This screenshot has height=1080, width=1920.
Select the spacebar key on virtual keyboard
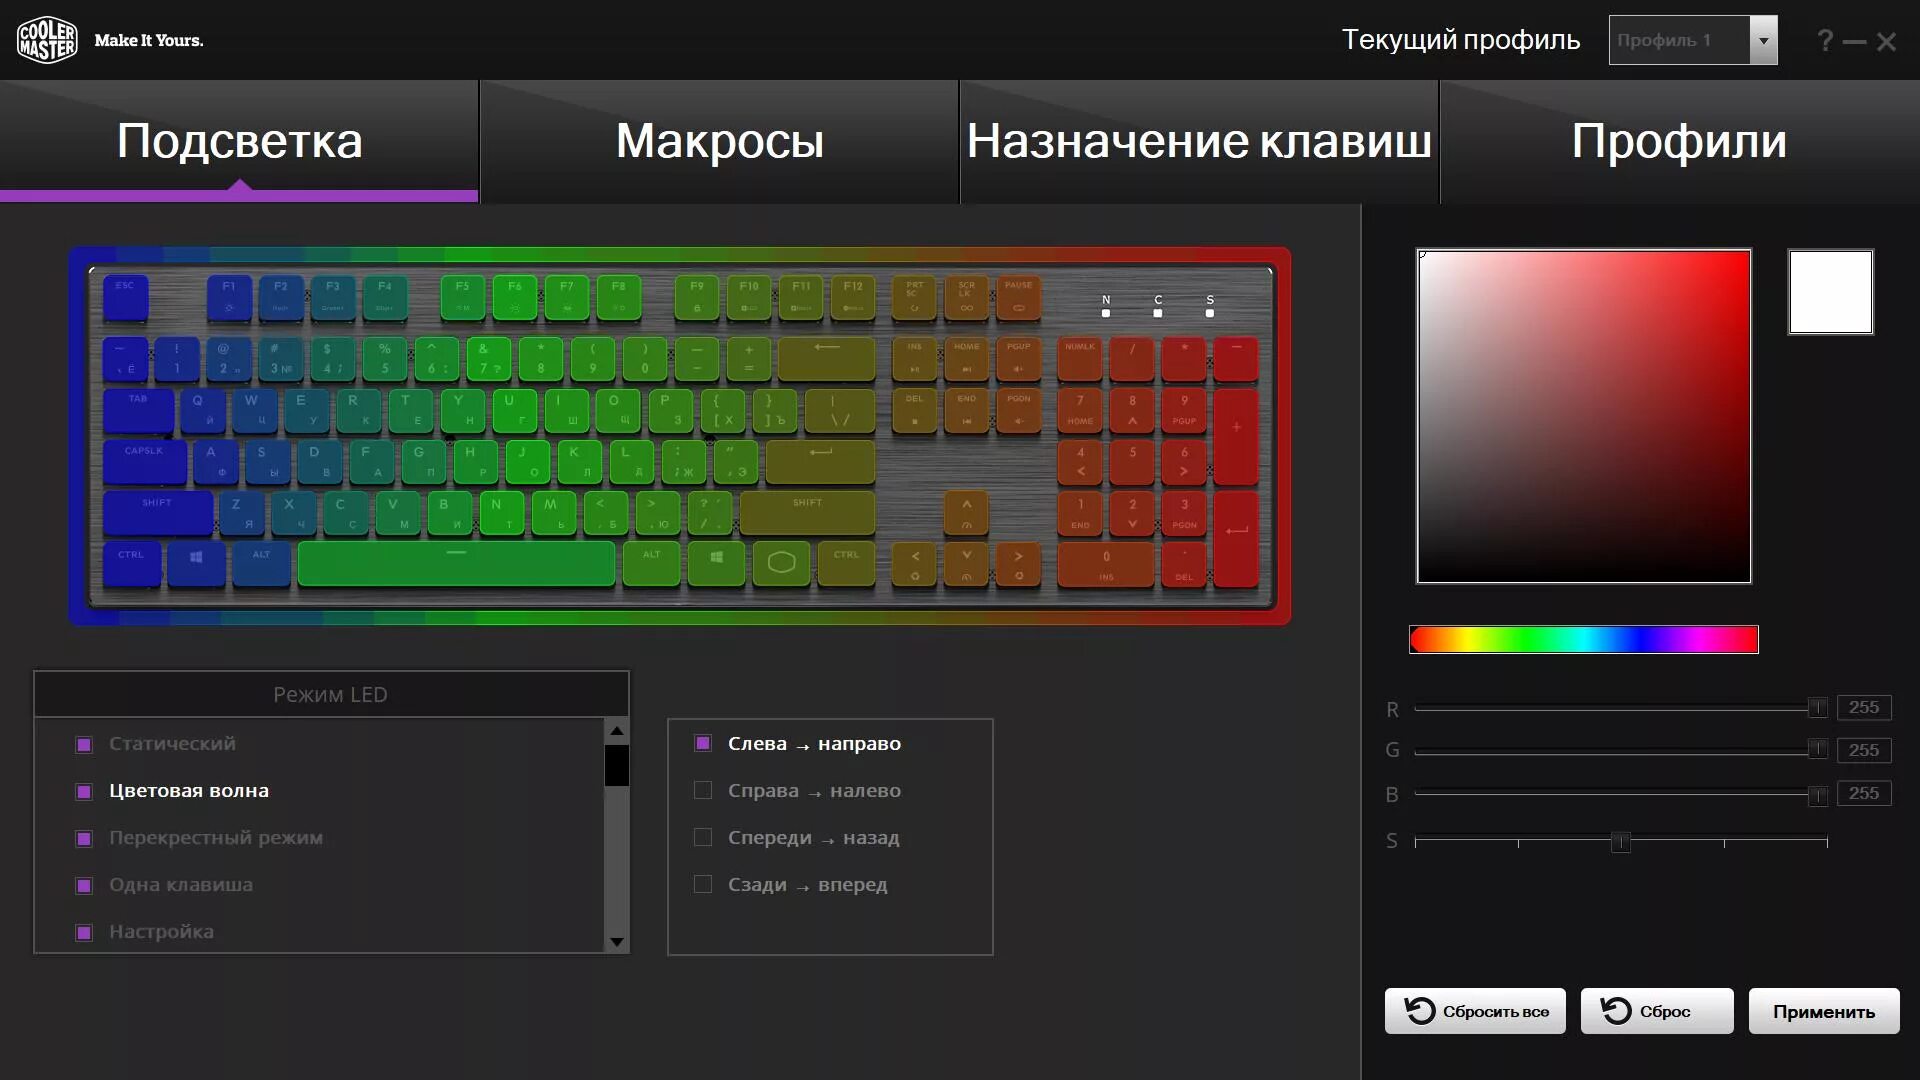[456, 563]
